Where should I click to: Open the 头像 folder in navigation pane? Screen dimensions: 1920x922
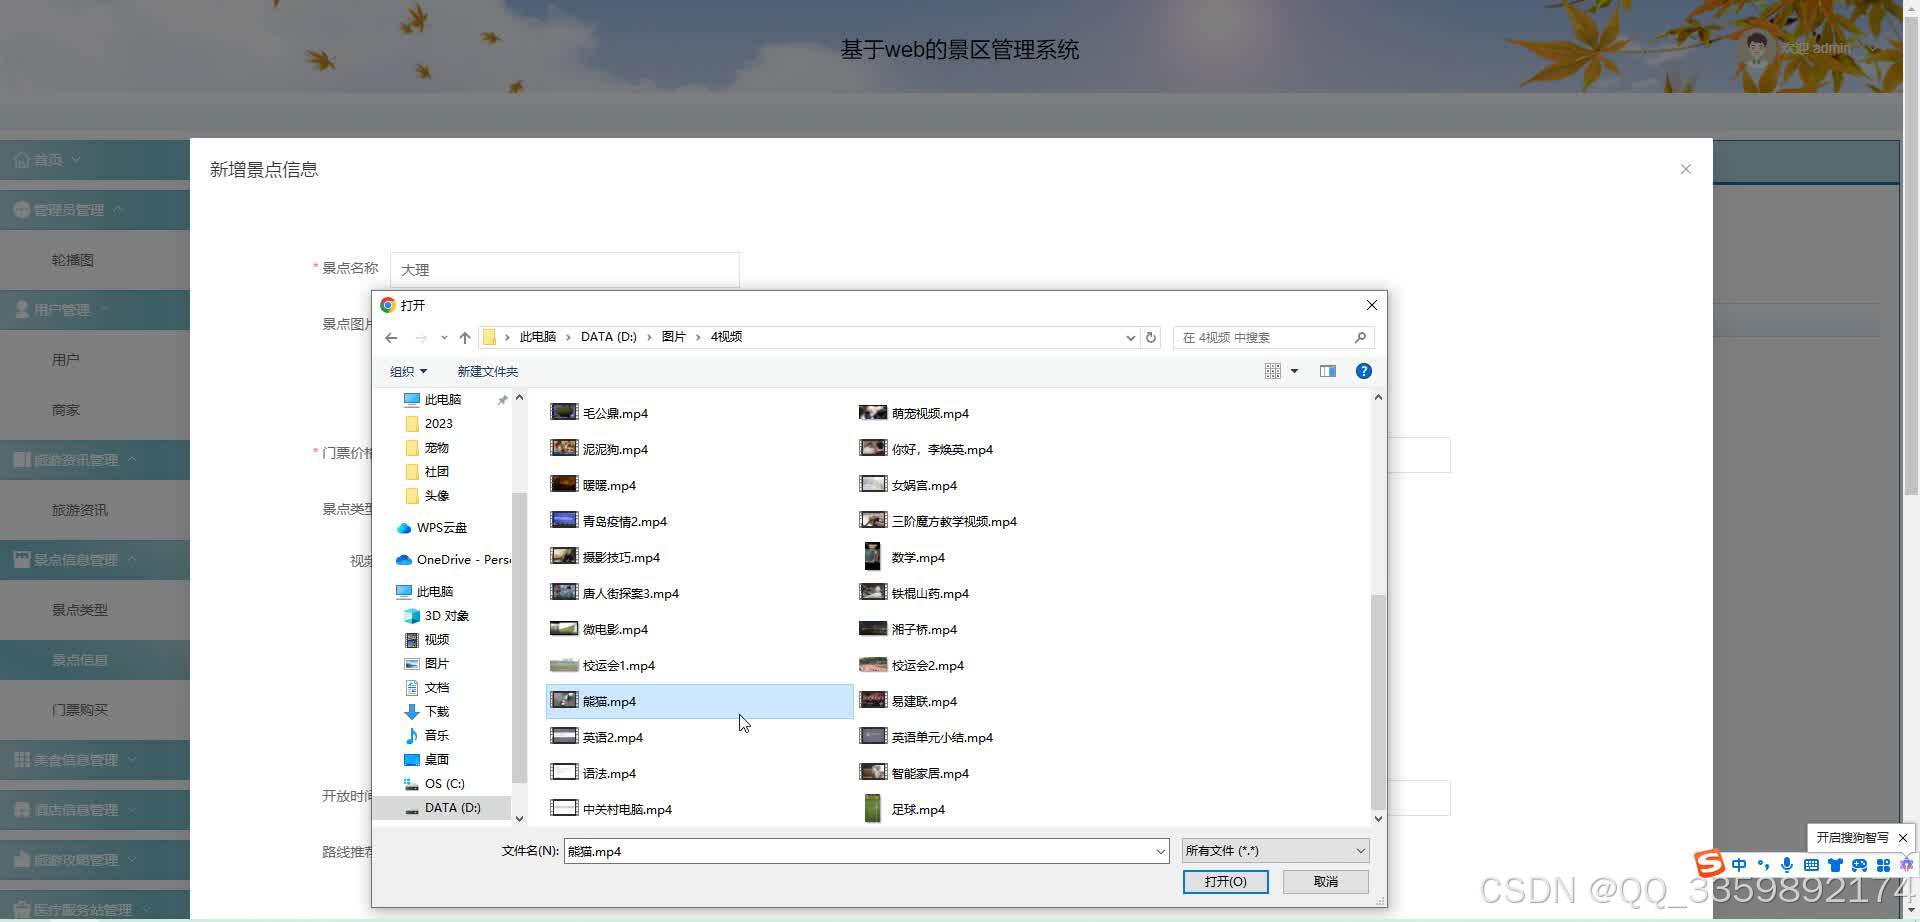coord(427,495)
